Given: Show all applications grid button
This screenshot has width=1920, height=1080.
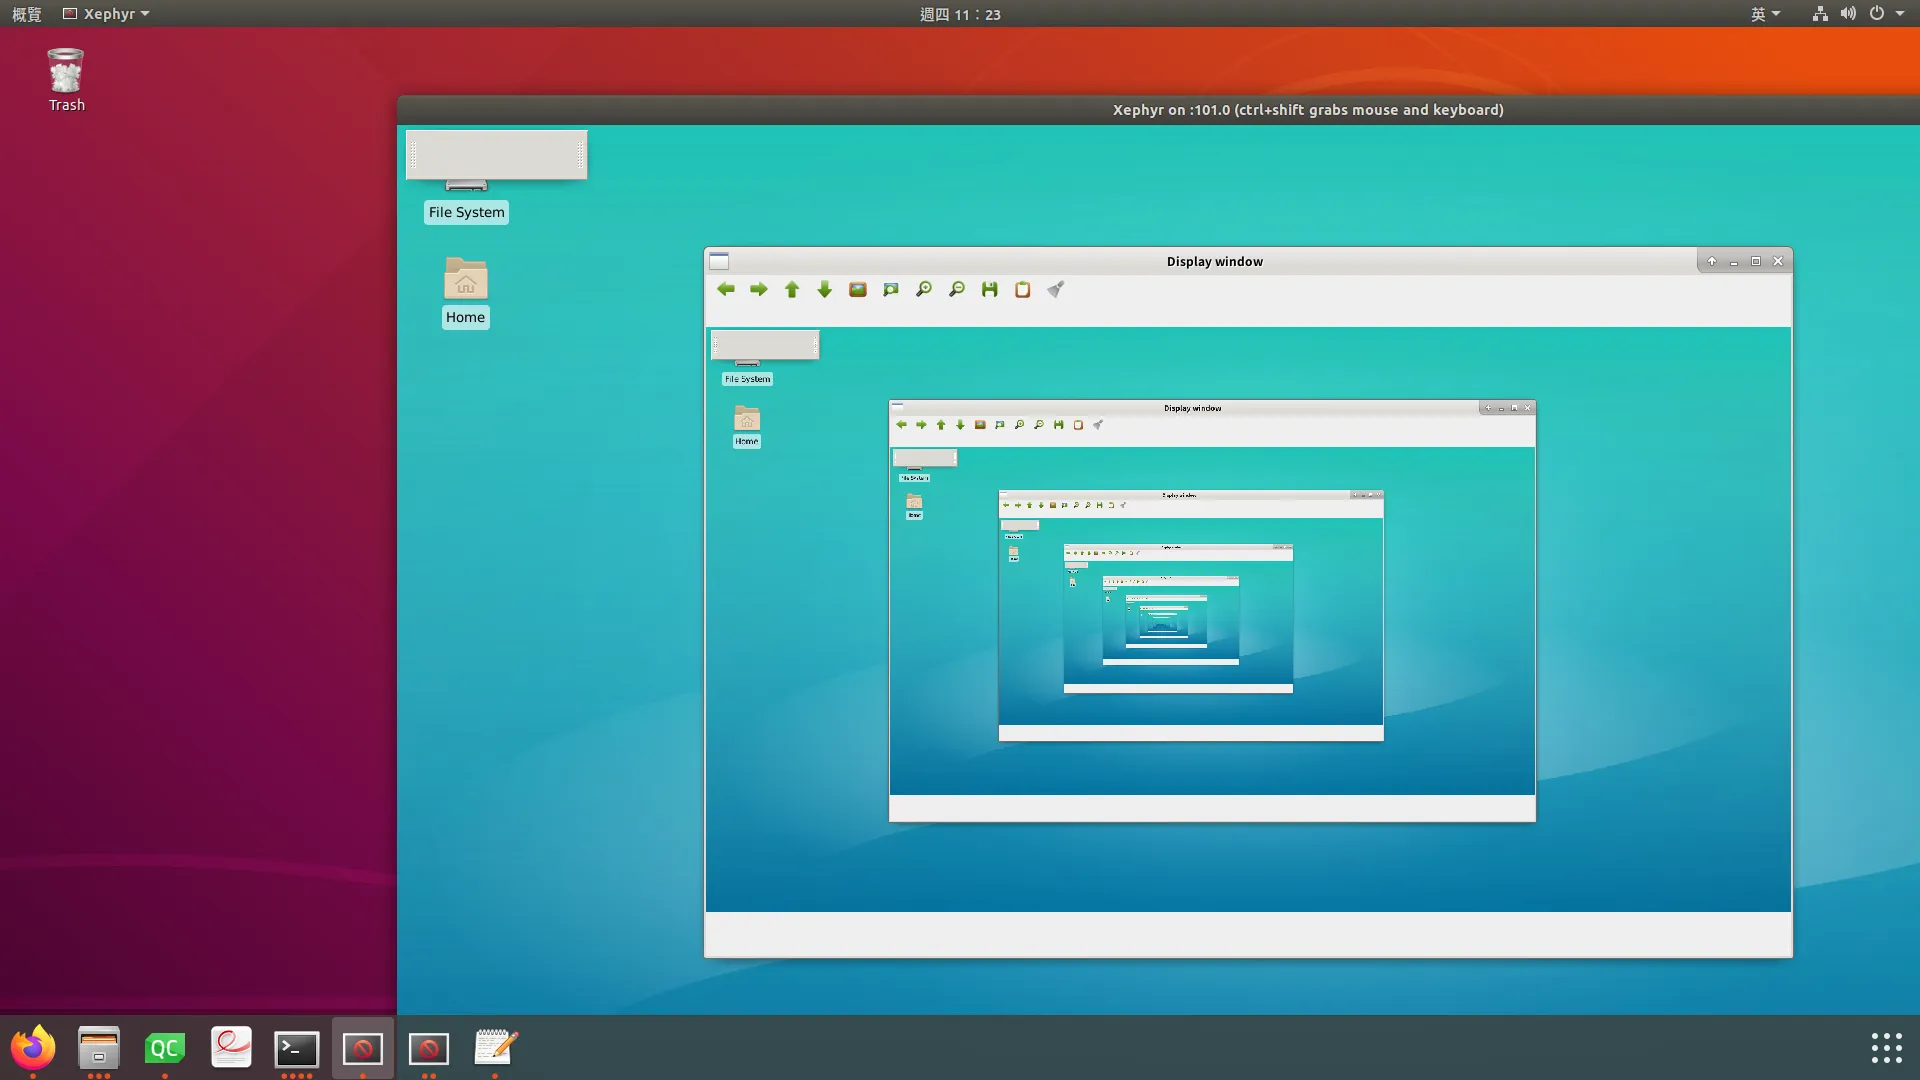Looking at the screenshot, I should pyautogui.click(x=1886, y=1048).
